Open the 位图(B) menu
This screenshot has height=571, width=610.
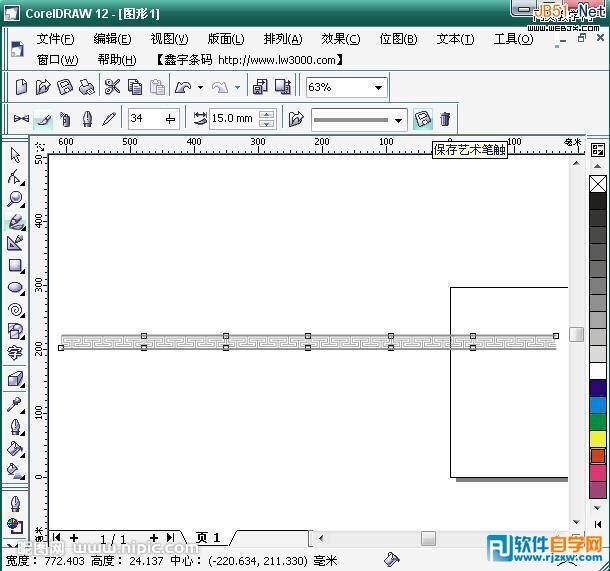398,39
